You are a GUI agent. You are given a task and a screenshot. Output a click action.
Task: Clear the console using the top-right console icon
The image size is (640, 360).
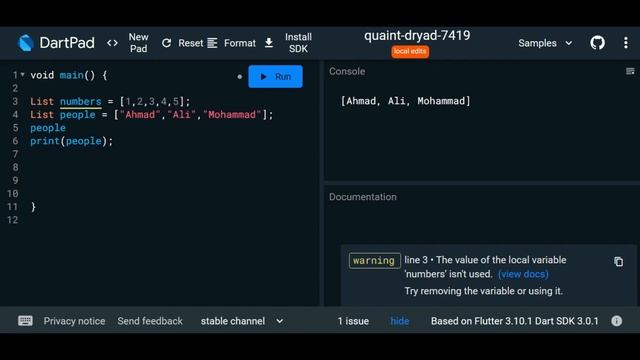point(630,71)
